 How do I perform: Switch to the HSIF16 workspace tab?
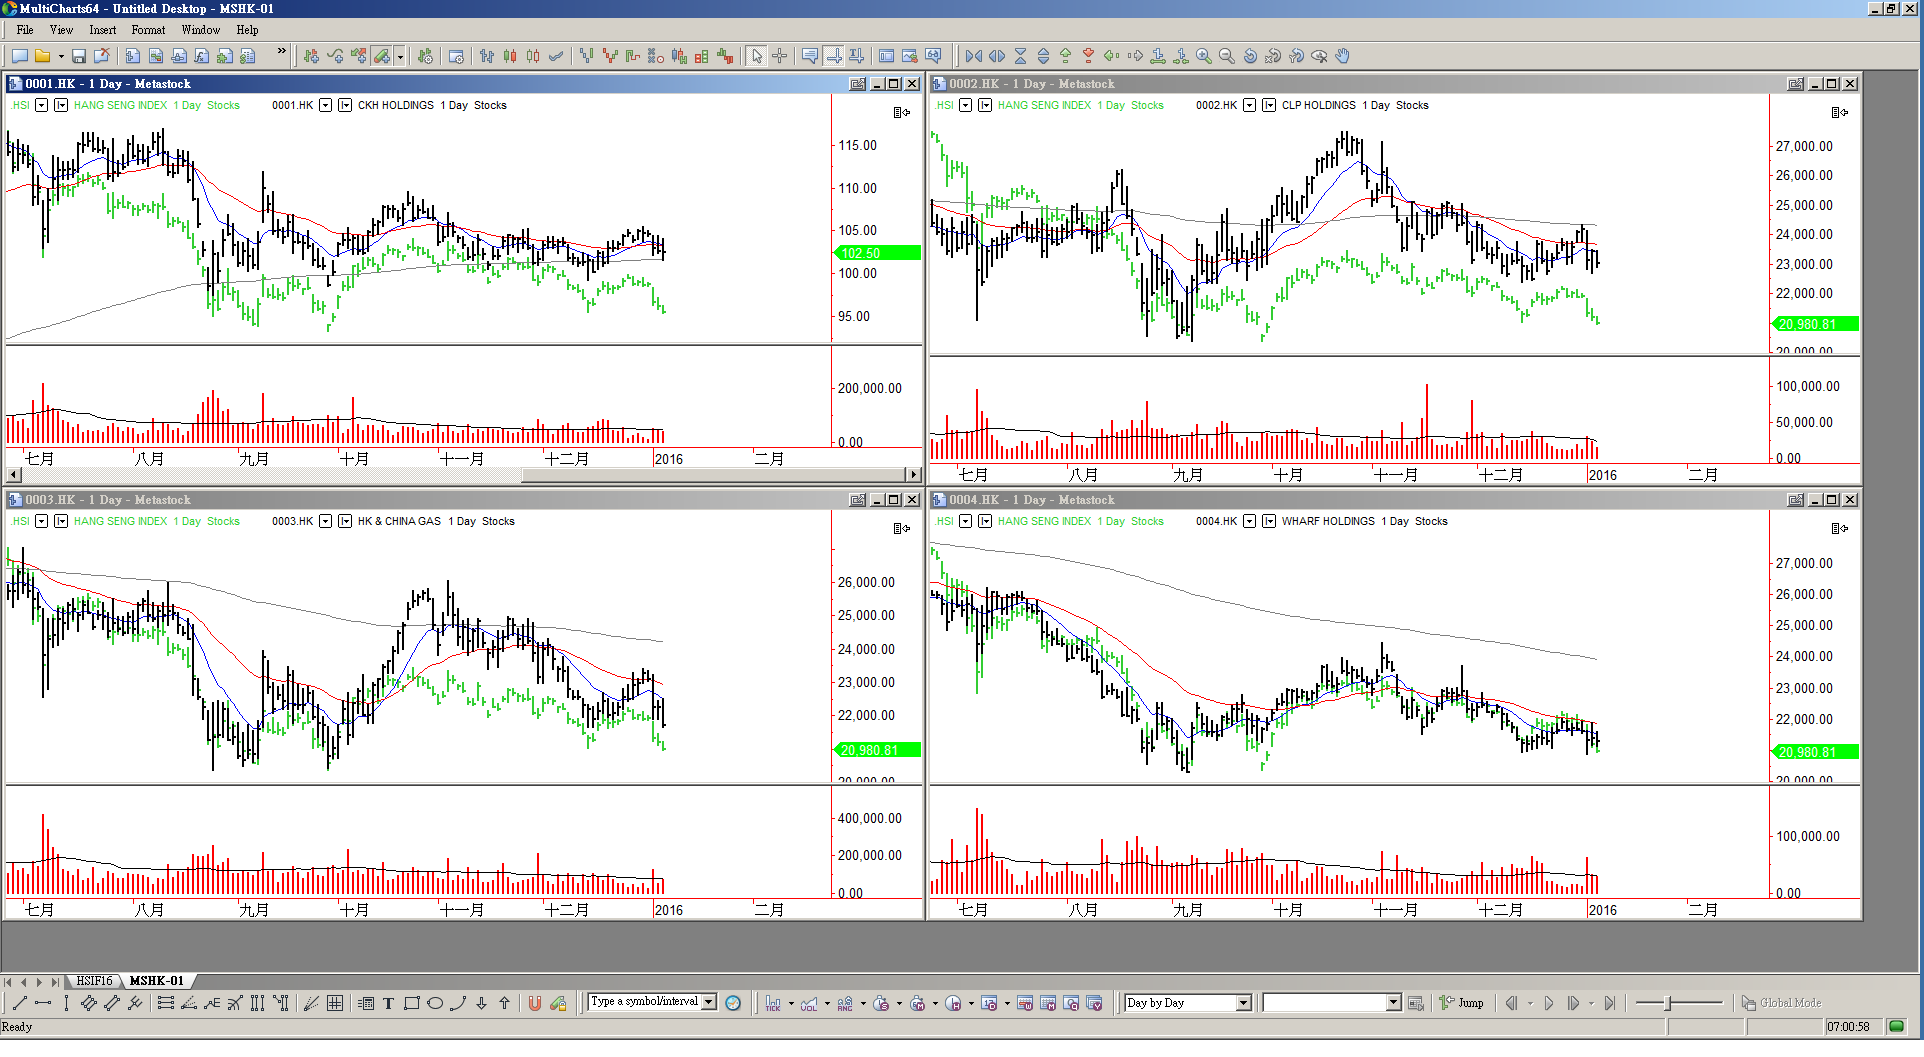(95, 981)
